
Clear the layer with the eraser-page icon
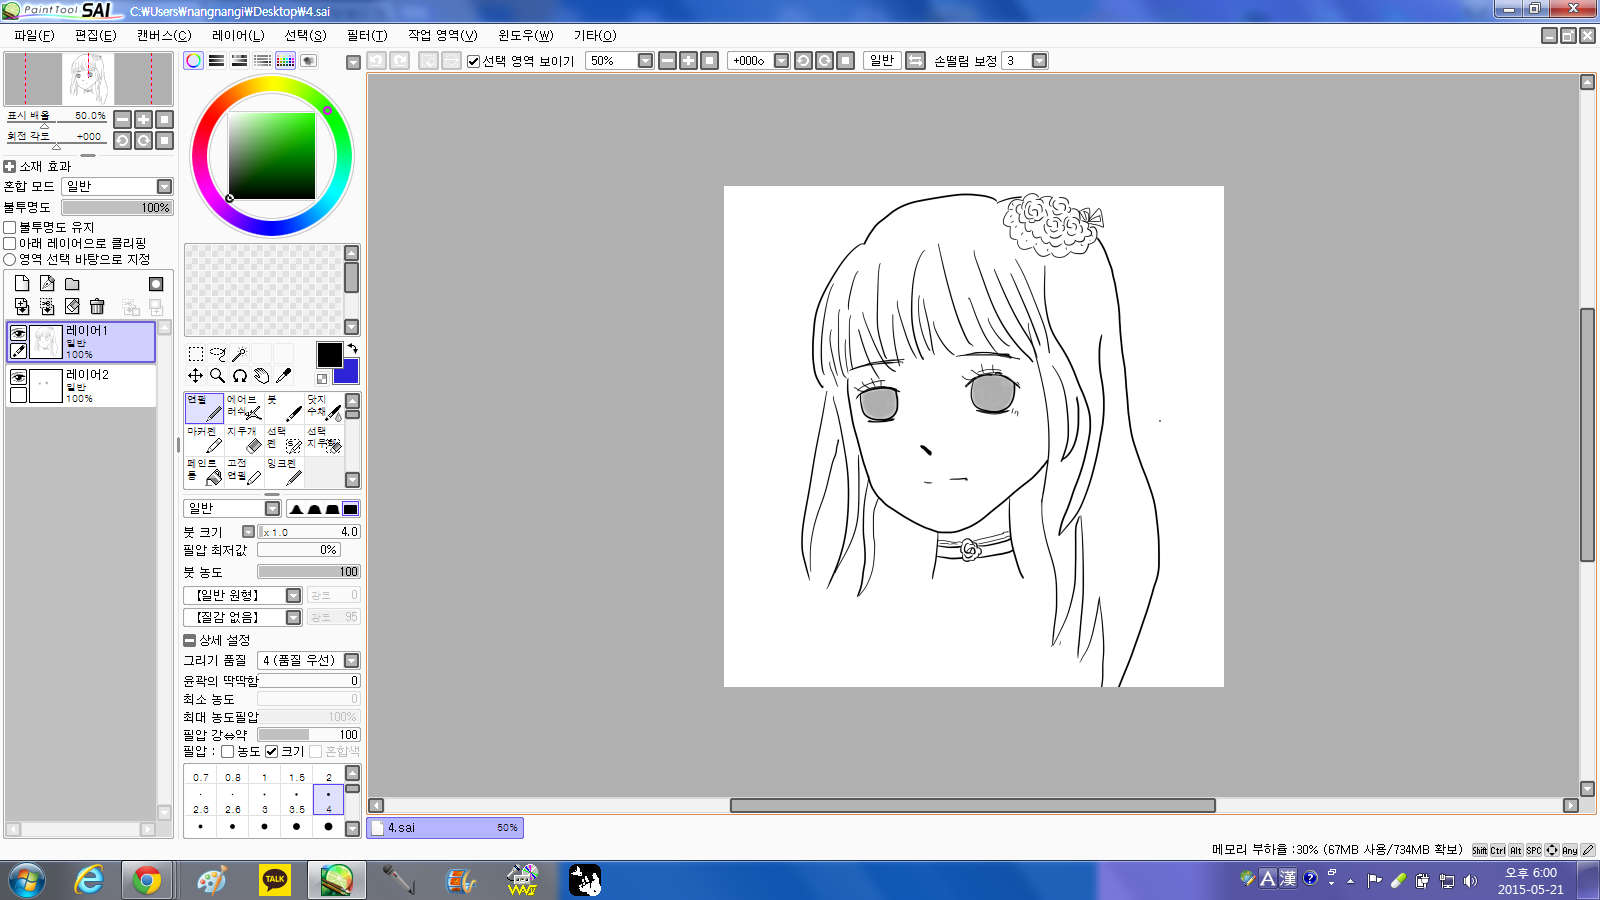[72, 306]
